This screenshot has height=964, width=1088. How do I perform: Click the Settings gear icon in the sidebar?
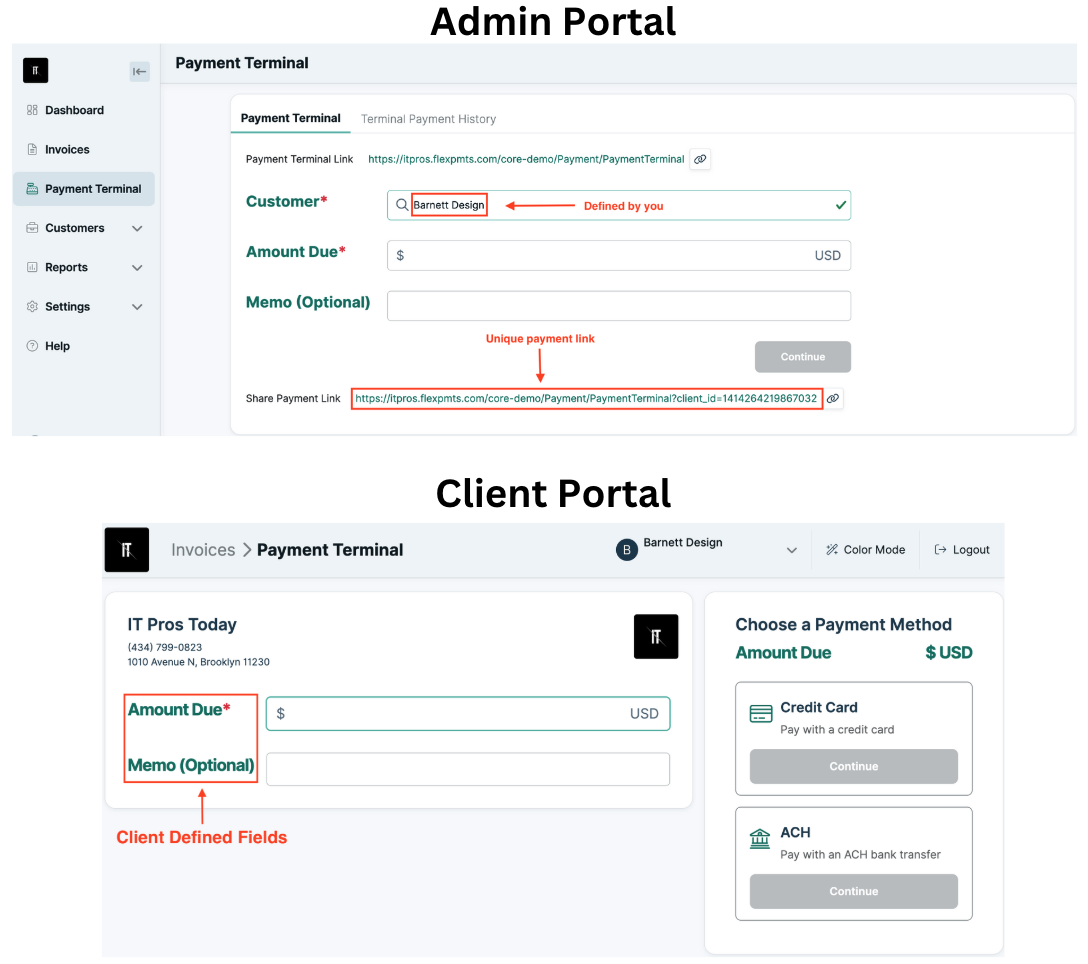30,306
